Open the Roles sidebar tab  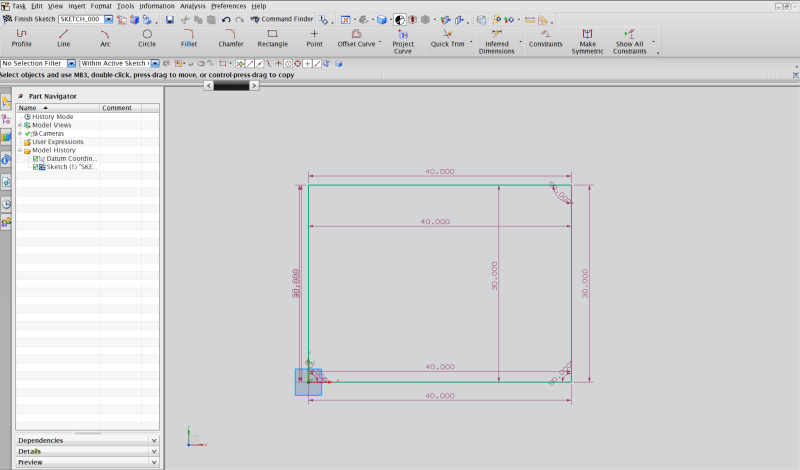6,222
